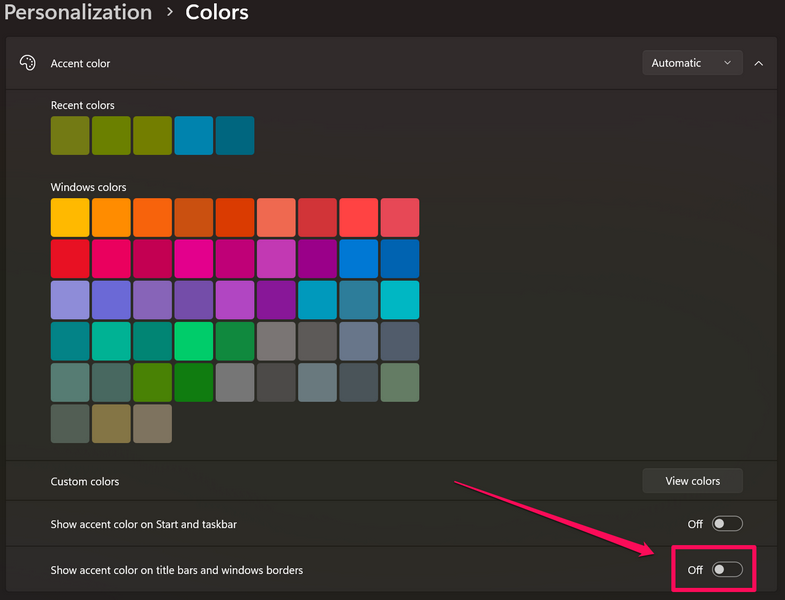The height and width of the screenshot is (600, 785).
Task: Open the Automatic accent color dropdown
Action: (x=691, y=63)
